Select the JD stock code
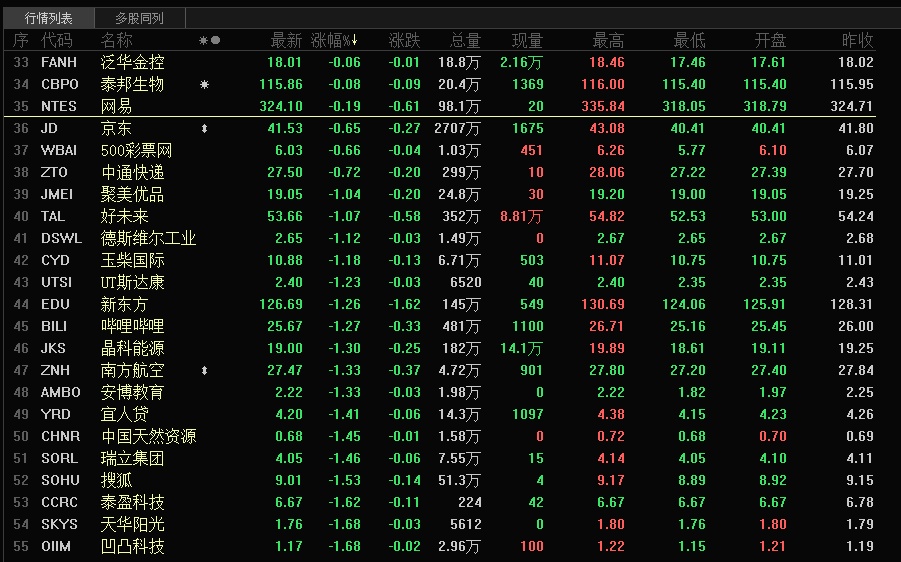The image size is (901, 562). [49, 128]
